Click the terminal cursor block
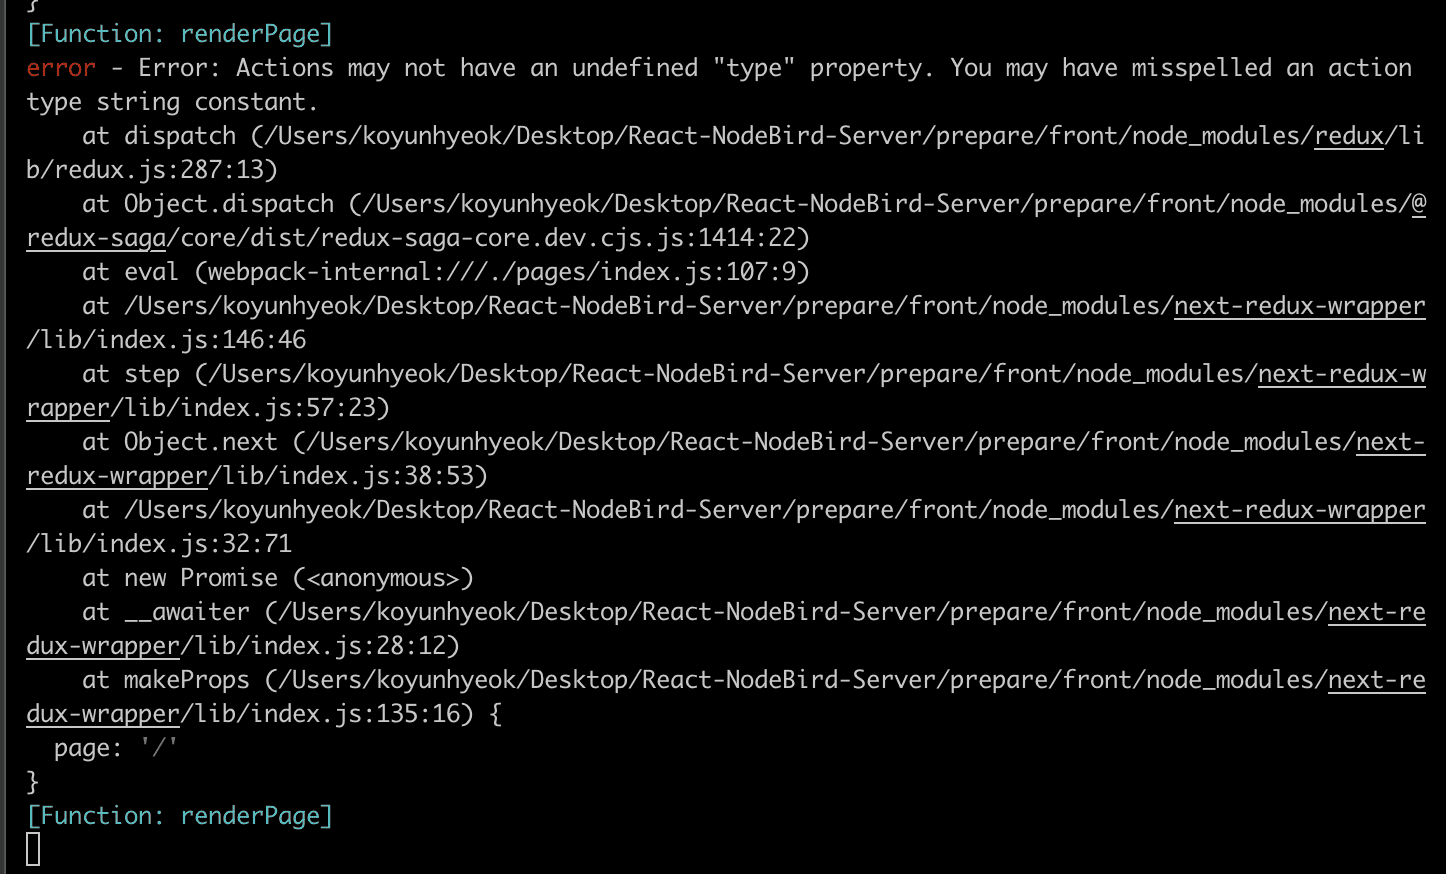The width and height of the screenshot is (1446, 874). [x=33, y=849]
